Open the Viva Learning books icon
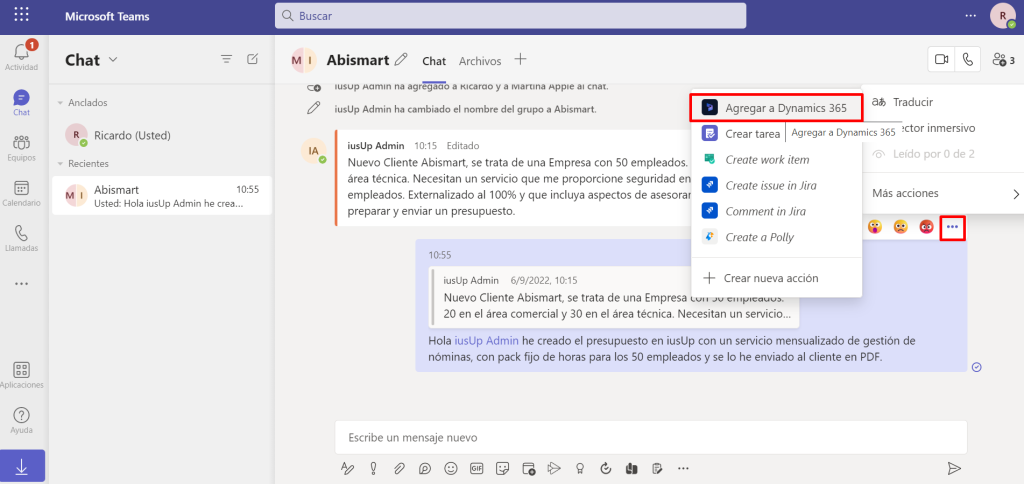Image resolution: width=1024 pixels, height=484 pixels. click(x=631, y=468)
